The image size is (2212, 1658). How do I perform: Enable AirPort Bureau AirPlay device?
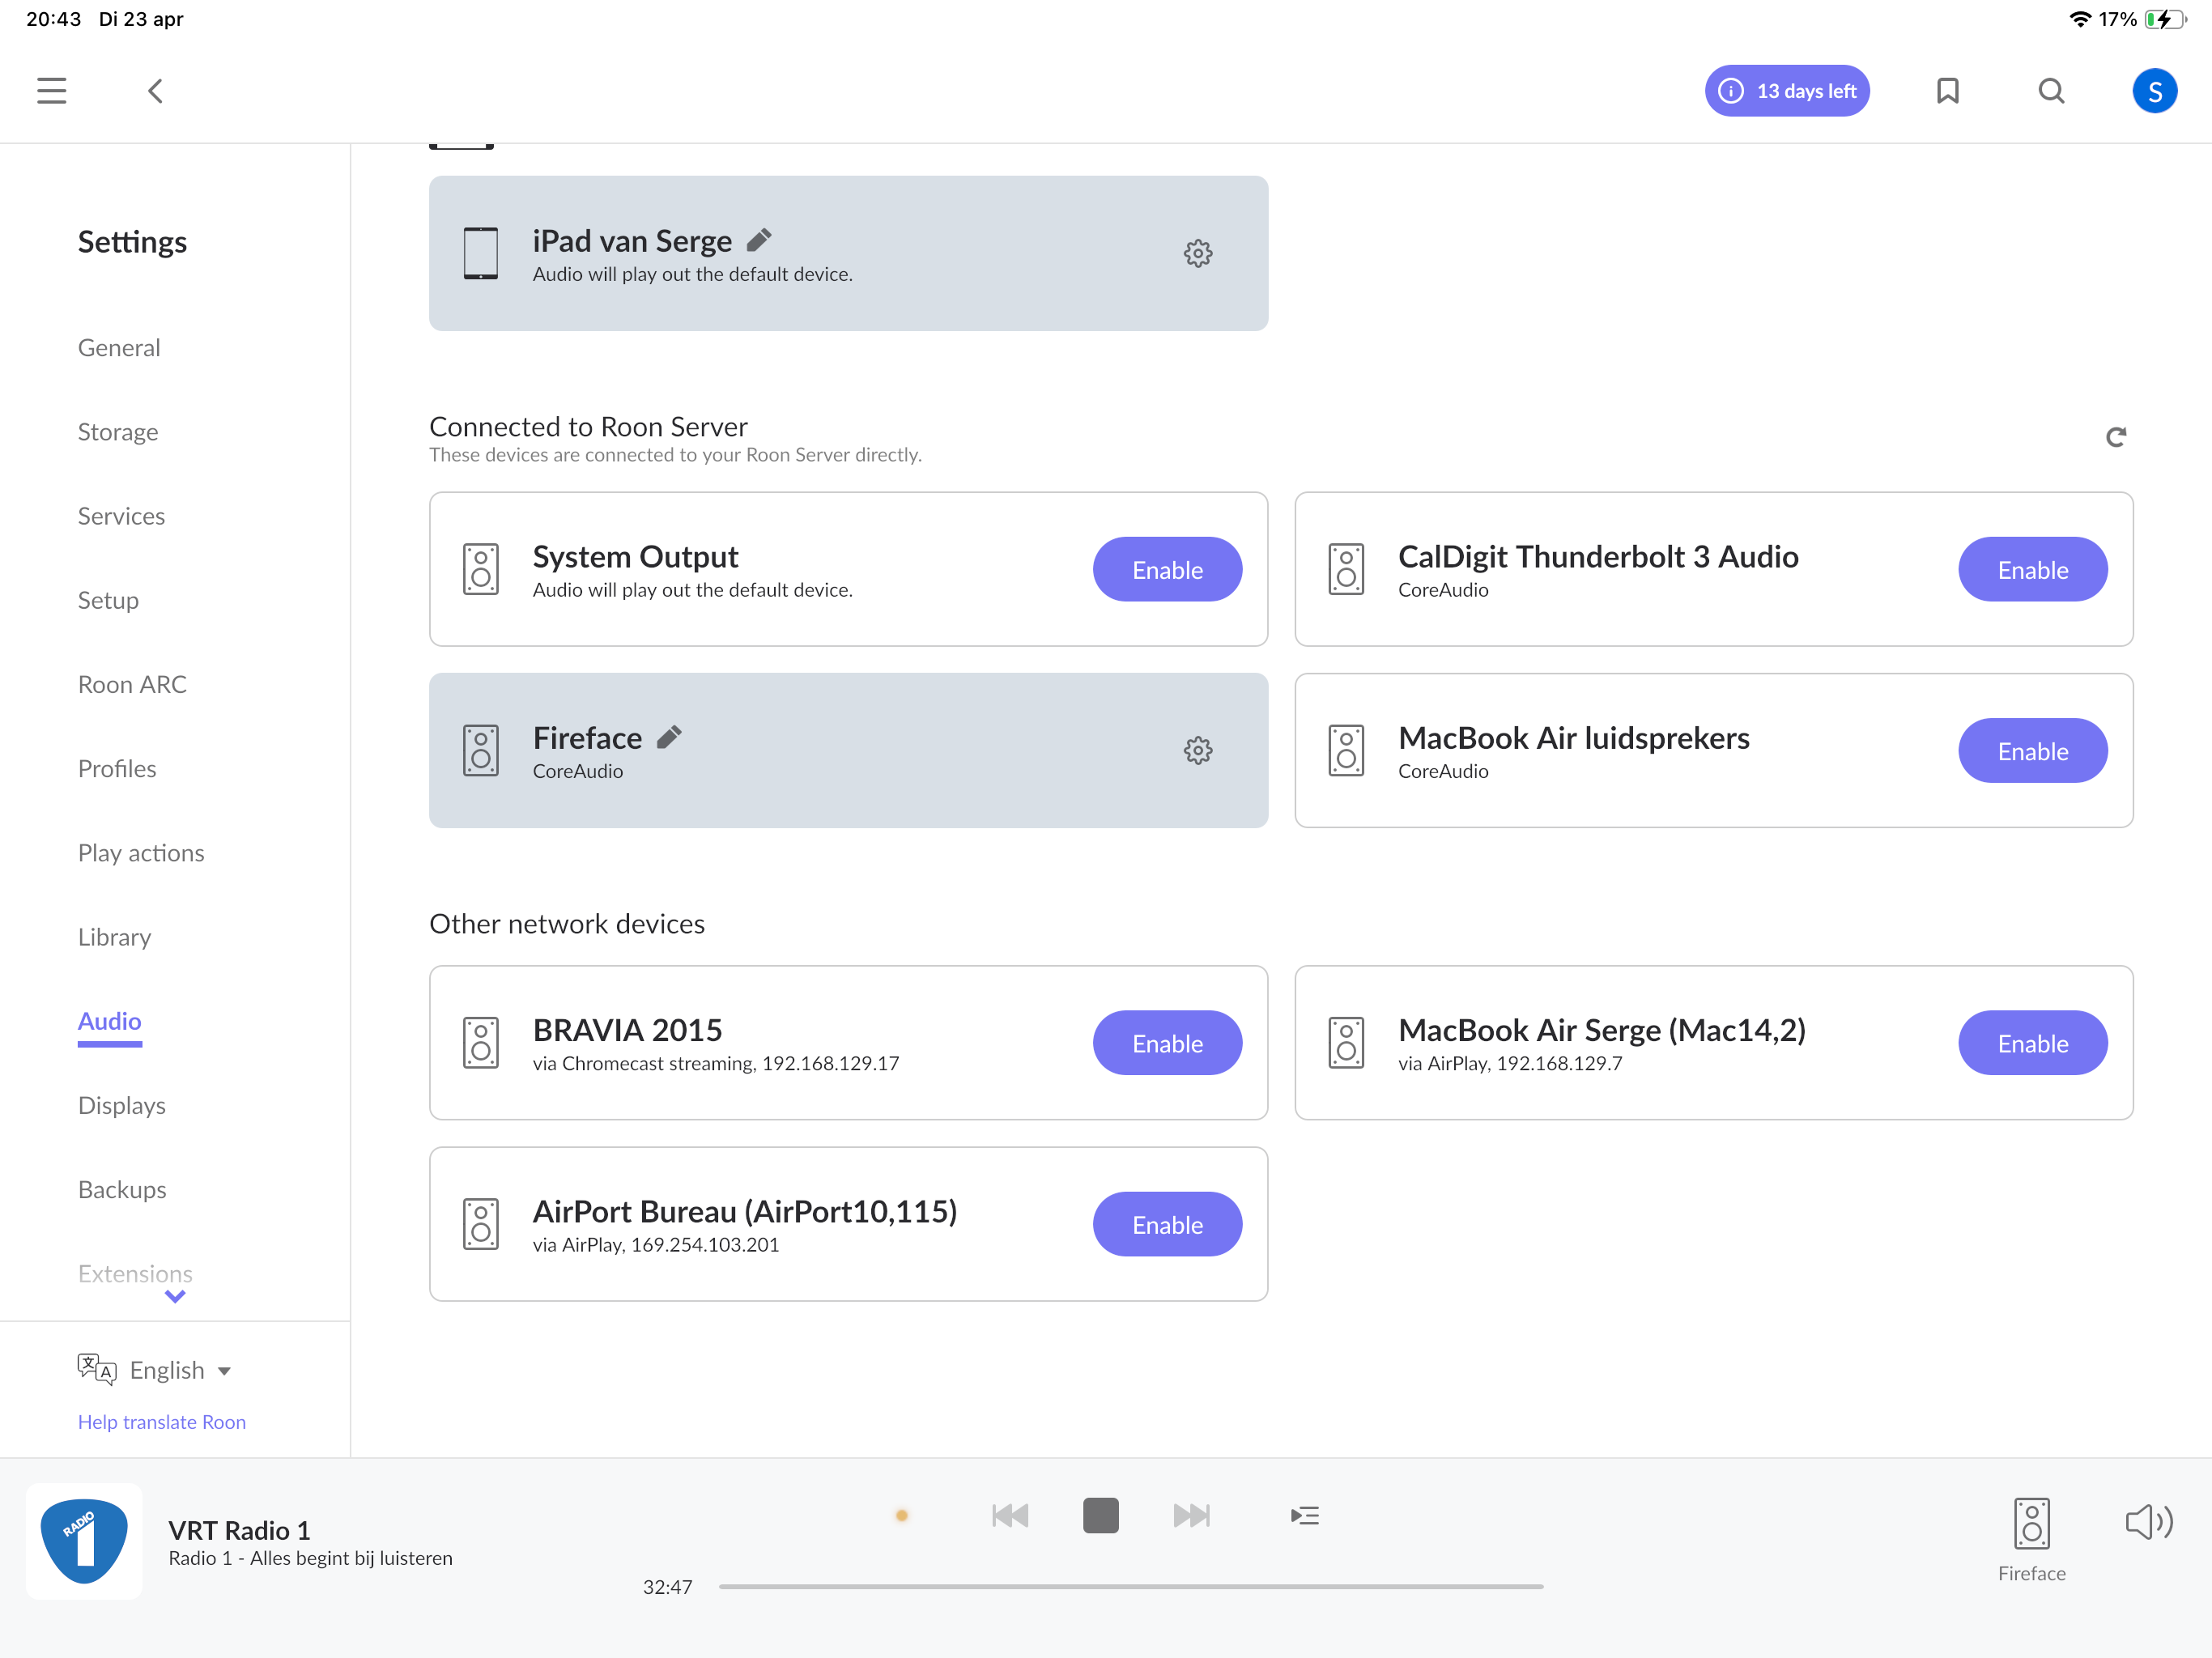tap(1167, 1224)
